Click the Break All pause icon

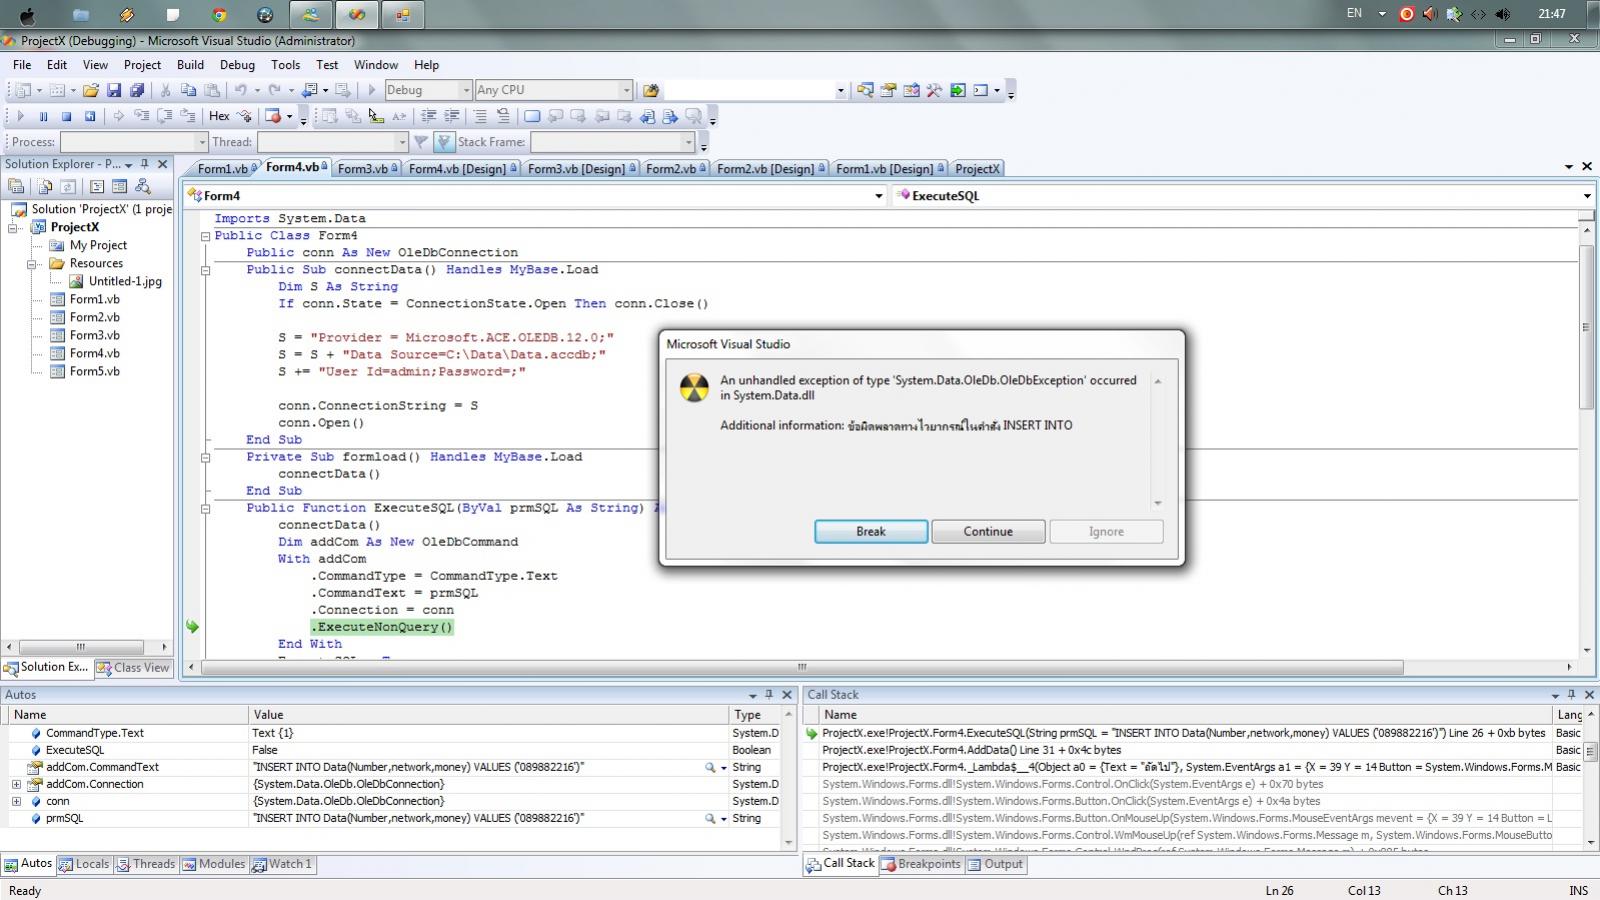coord(43,116)
